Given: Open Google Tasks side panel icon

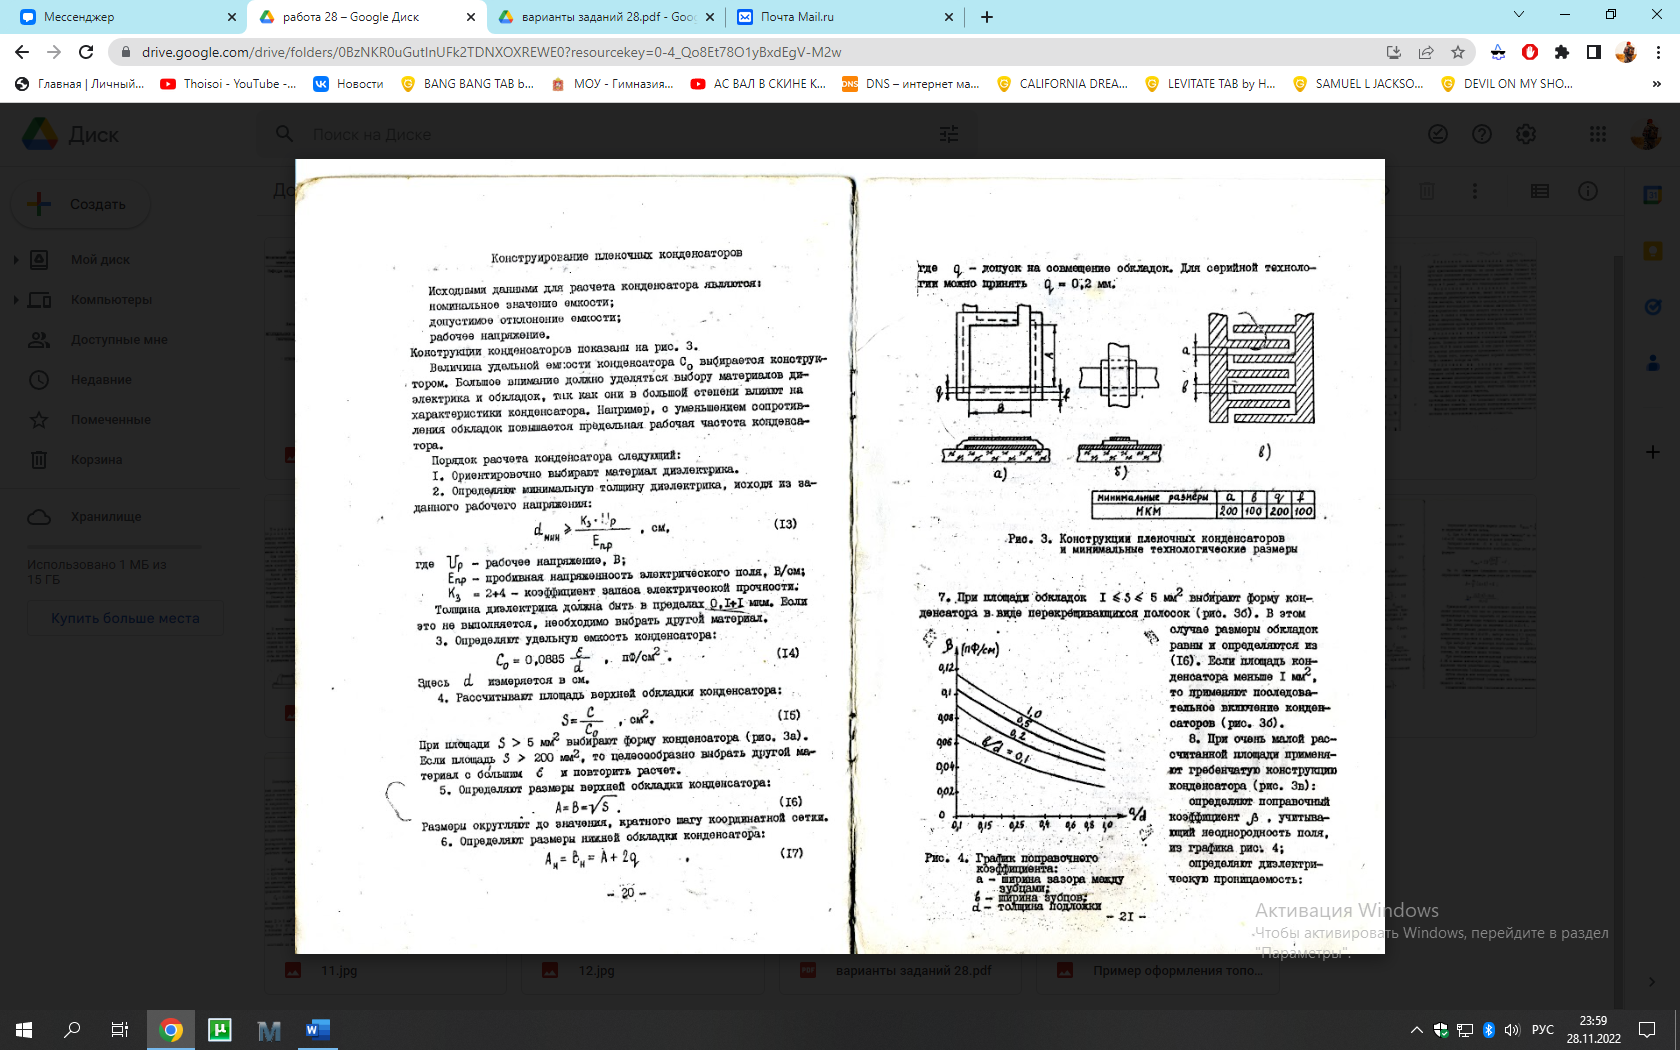Looking at the screenshot, I should 1653,307.
